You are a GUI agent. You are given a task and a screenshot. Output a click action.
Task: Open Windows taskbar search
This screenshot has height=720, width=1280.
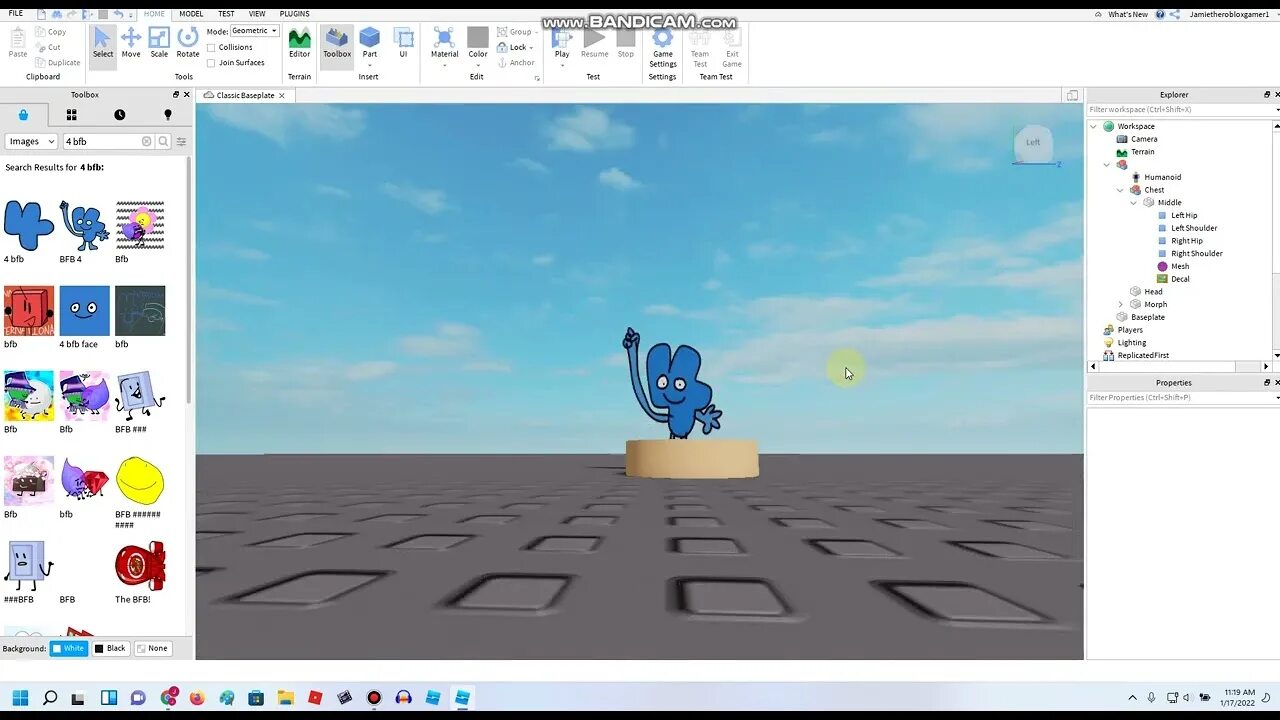49,698
